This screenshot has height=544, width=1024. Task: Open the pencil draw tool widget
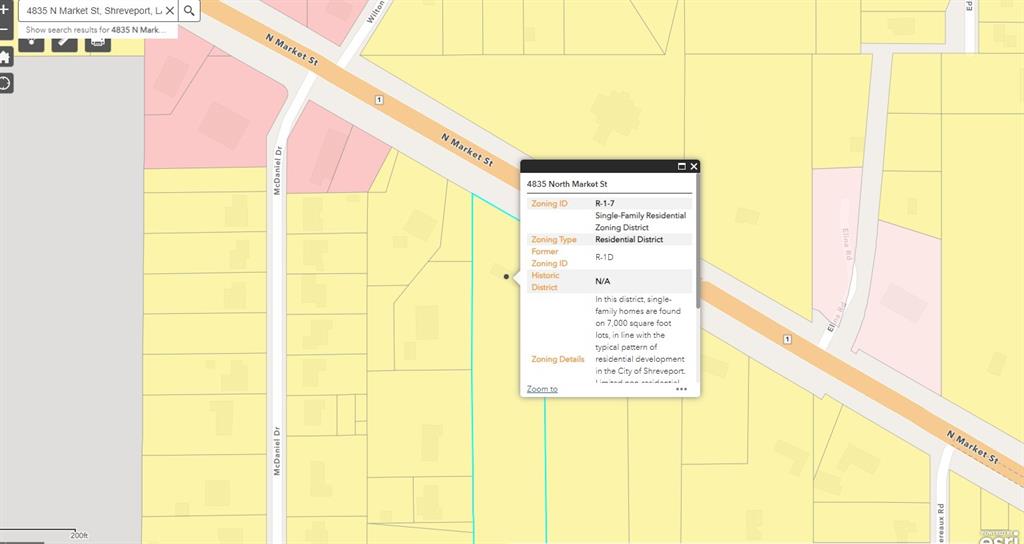(x=64, y=43)
